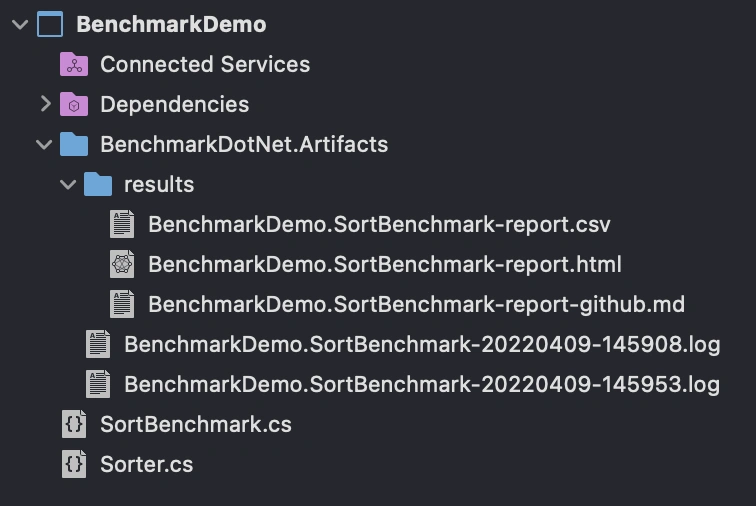Click the Sorter.cs braces file icon

pos(74,464)
